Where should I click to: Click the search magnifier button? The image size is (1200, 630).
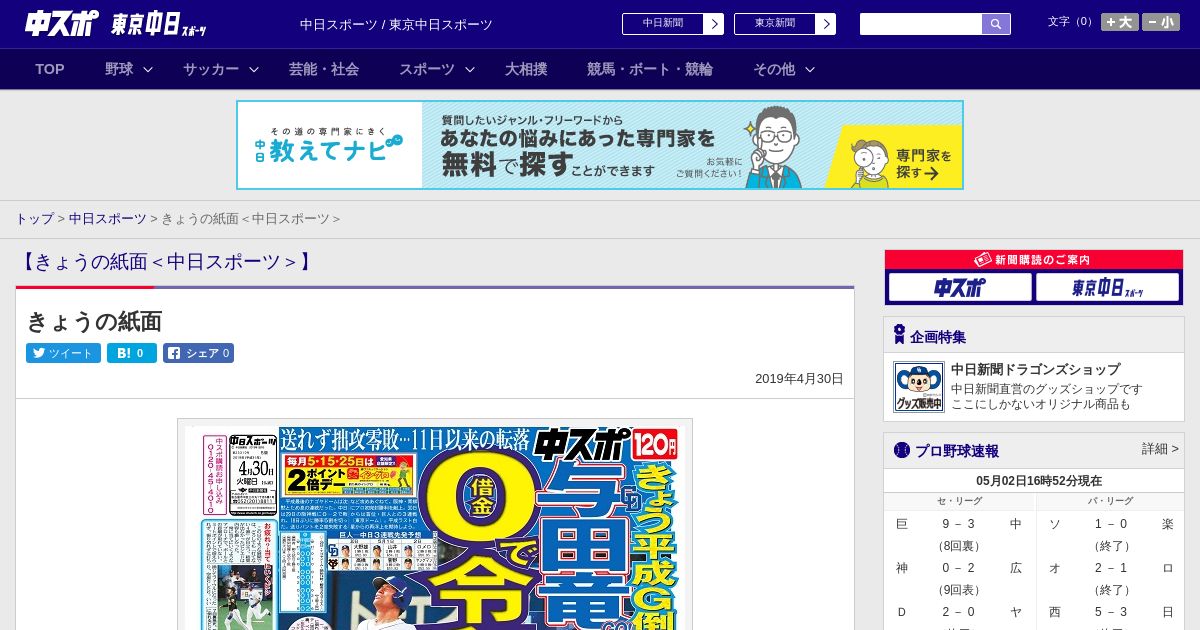[996, 24]
